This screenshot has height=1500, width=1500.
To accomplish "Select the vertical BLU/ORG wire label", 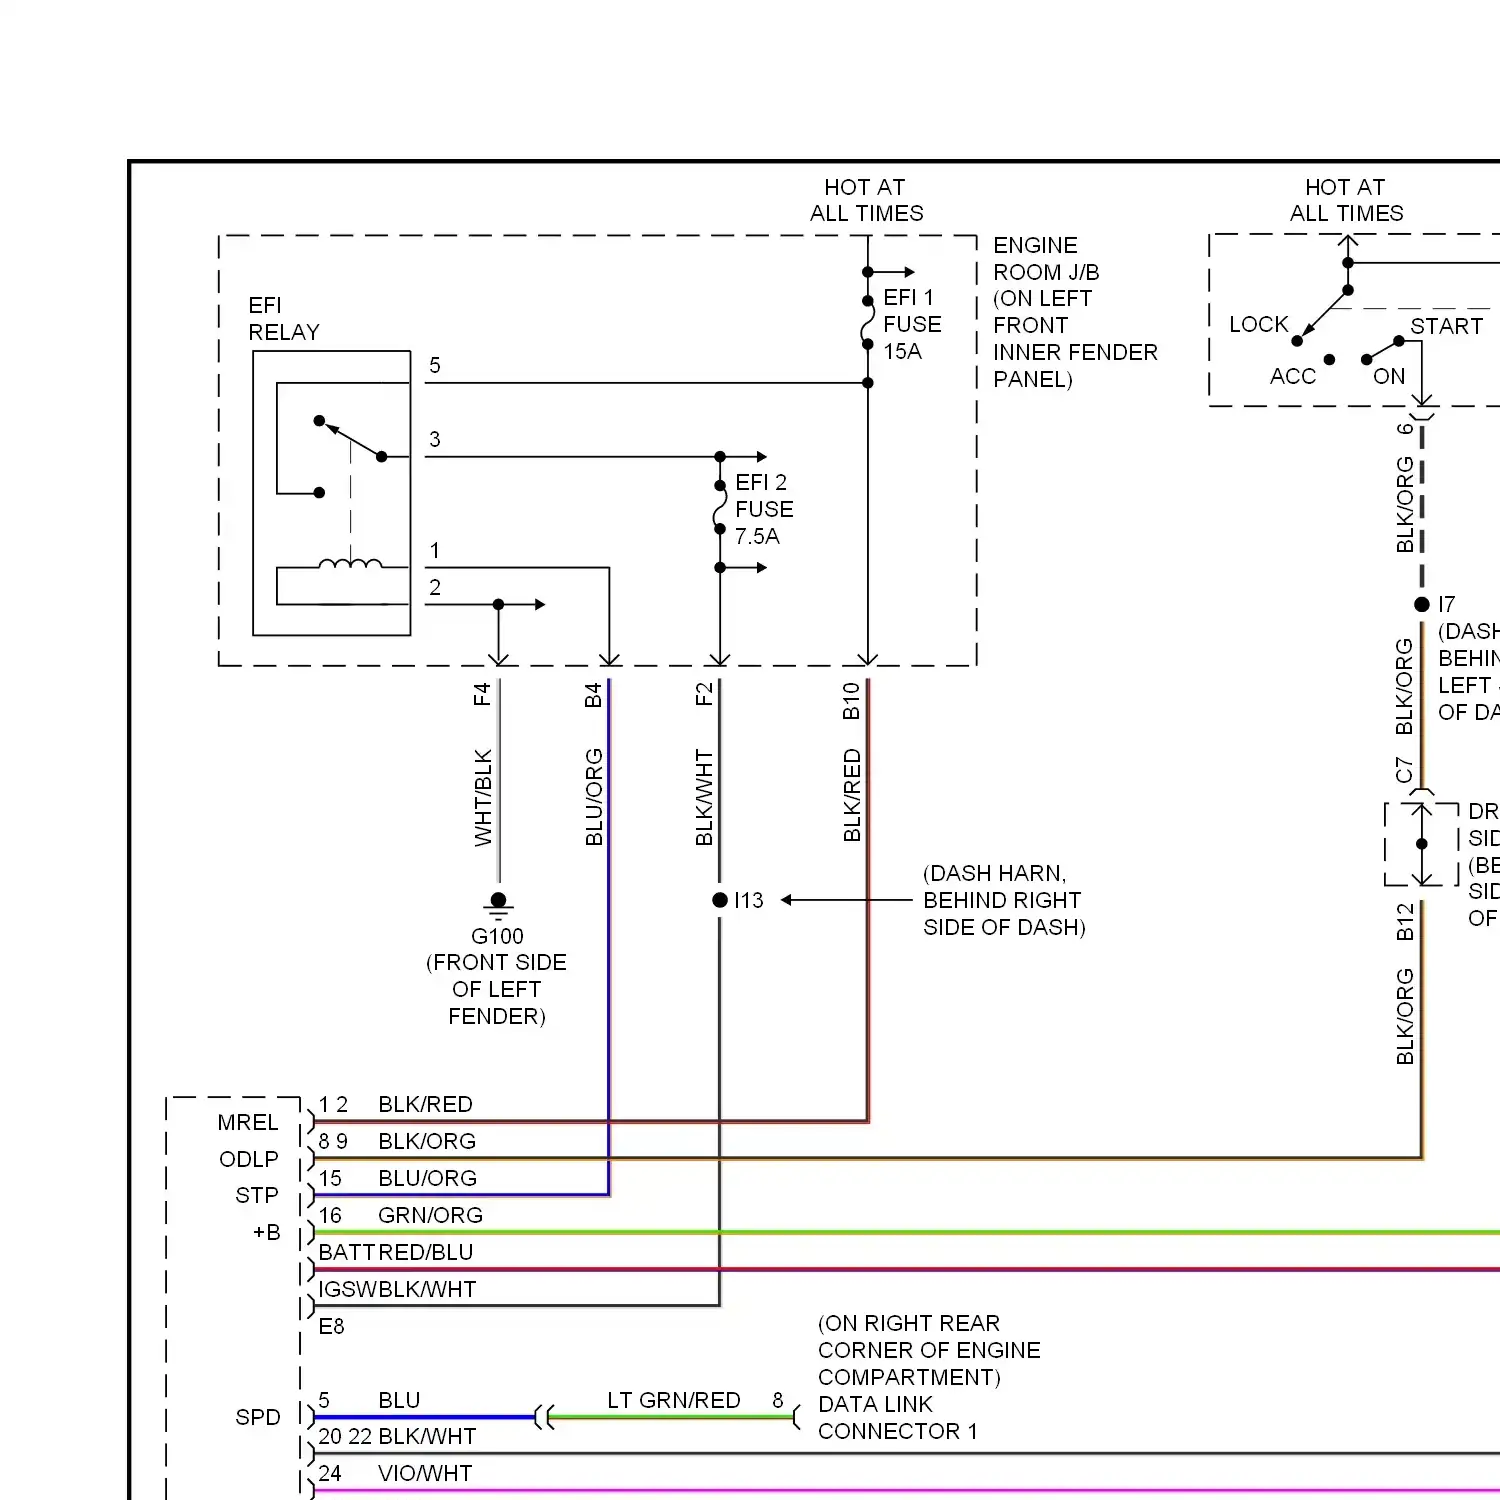I will pyautogui.click(x=594, y=797).
